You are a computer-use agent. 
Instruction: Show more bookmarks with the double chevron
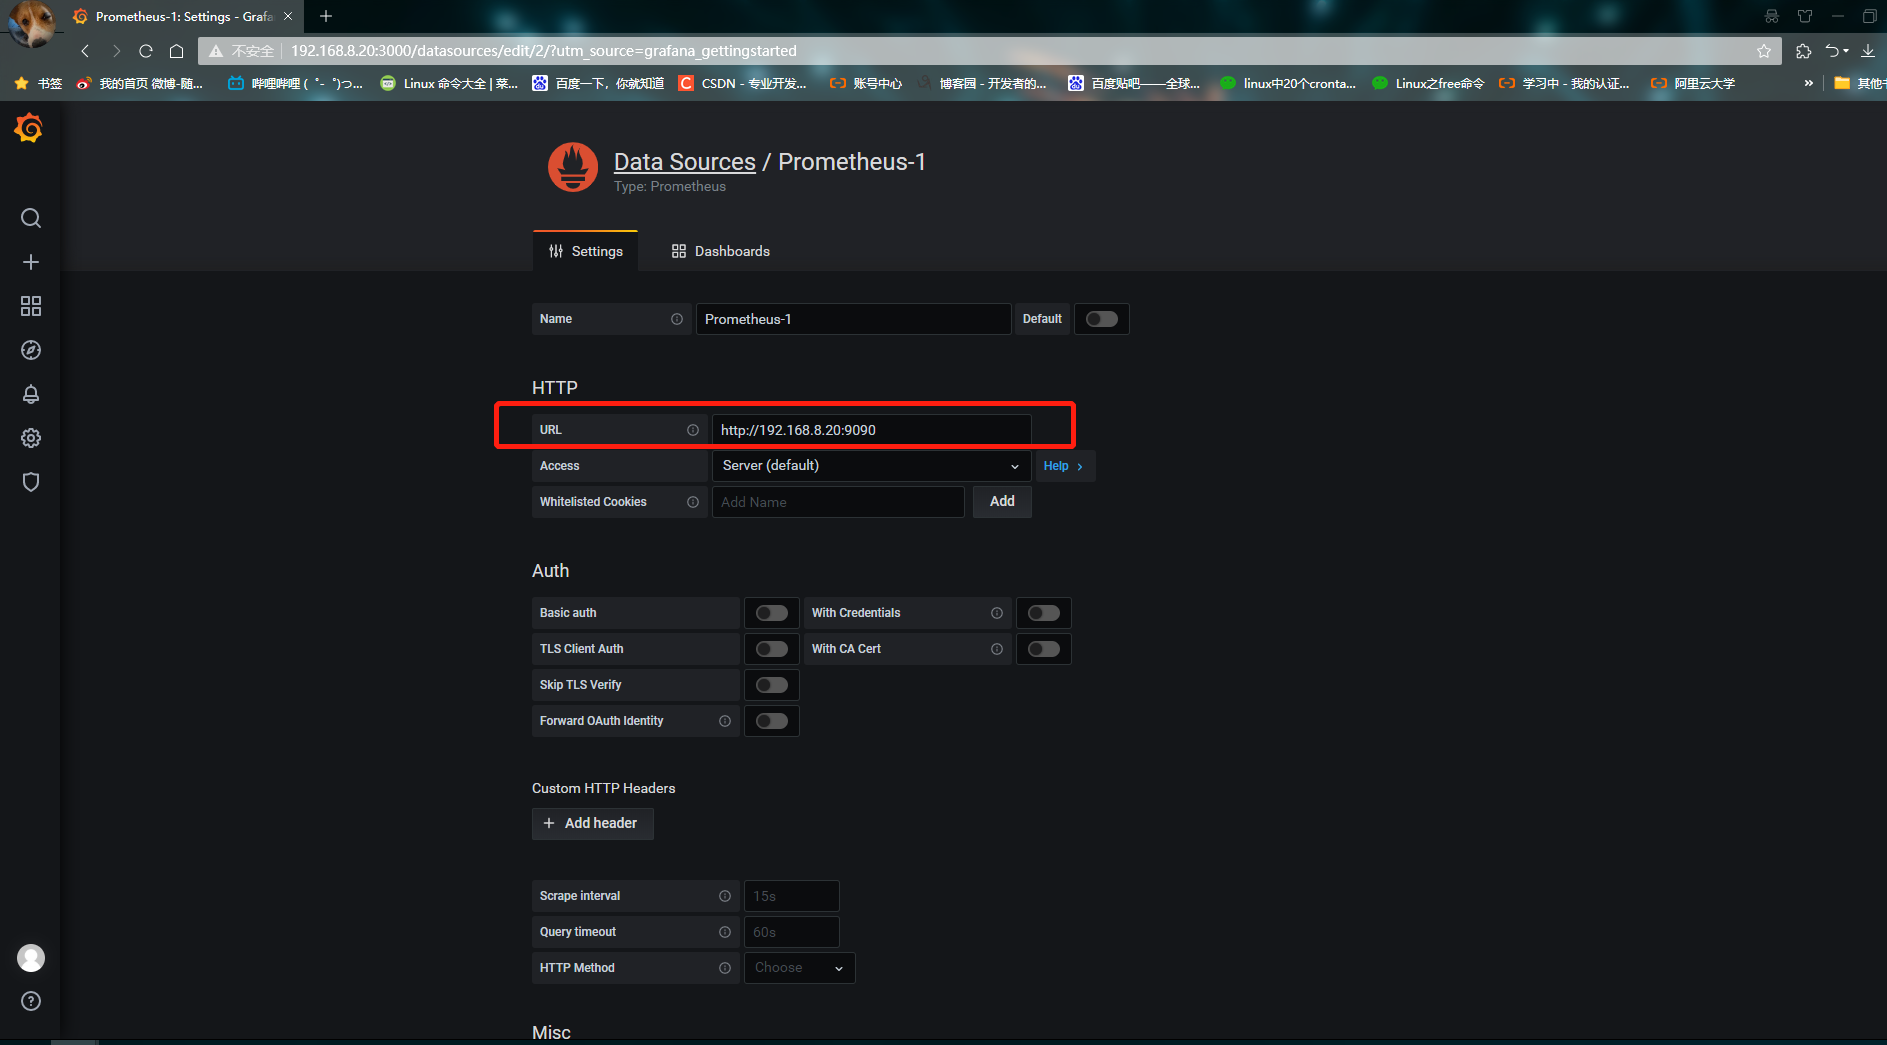tap(1808, 84)
